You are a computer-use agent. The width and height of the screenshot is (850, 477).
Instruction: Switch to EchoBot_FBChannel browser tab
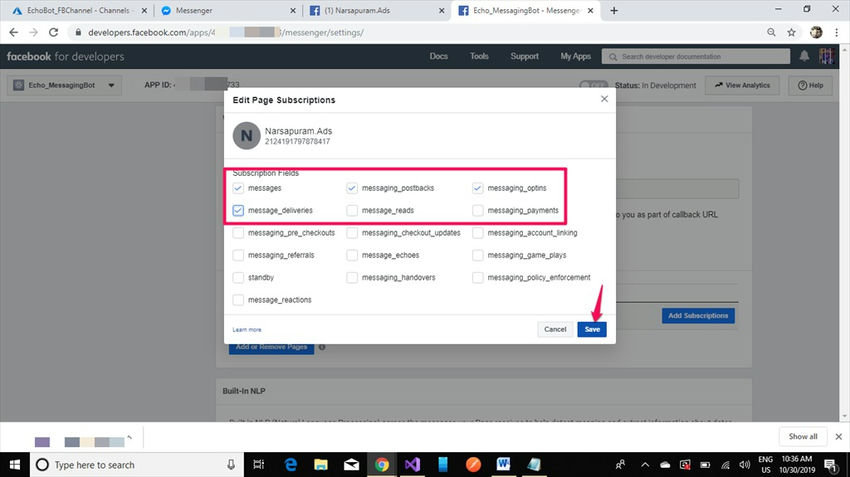[79, 10]
